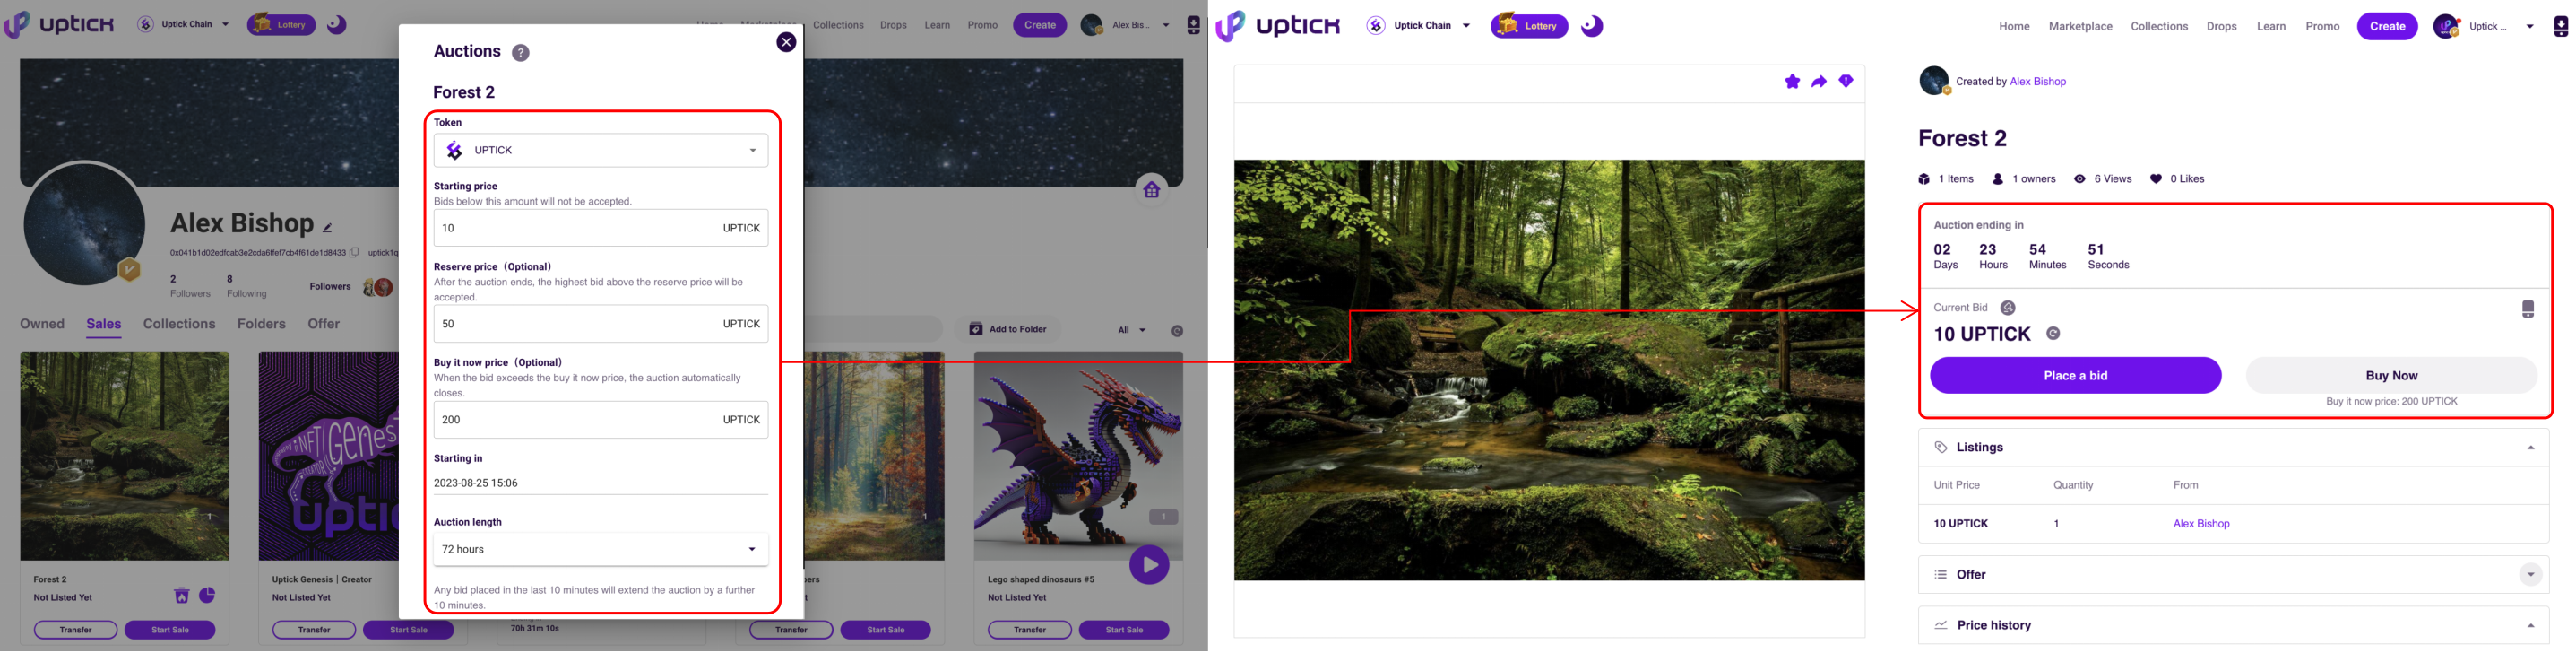The width and height of the screenshot is (2576, 653).
Task: Click the burn trash icon on Forest 2 card
Action: coord(181,596)
